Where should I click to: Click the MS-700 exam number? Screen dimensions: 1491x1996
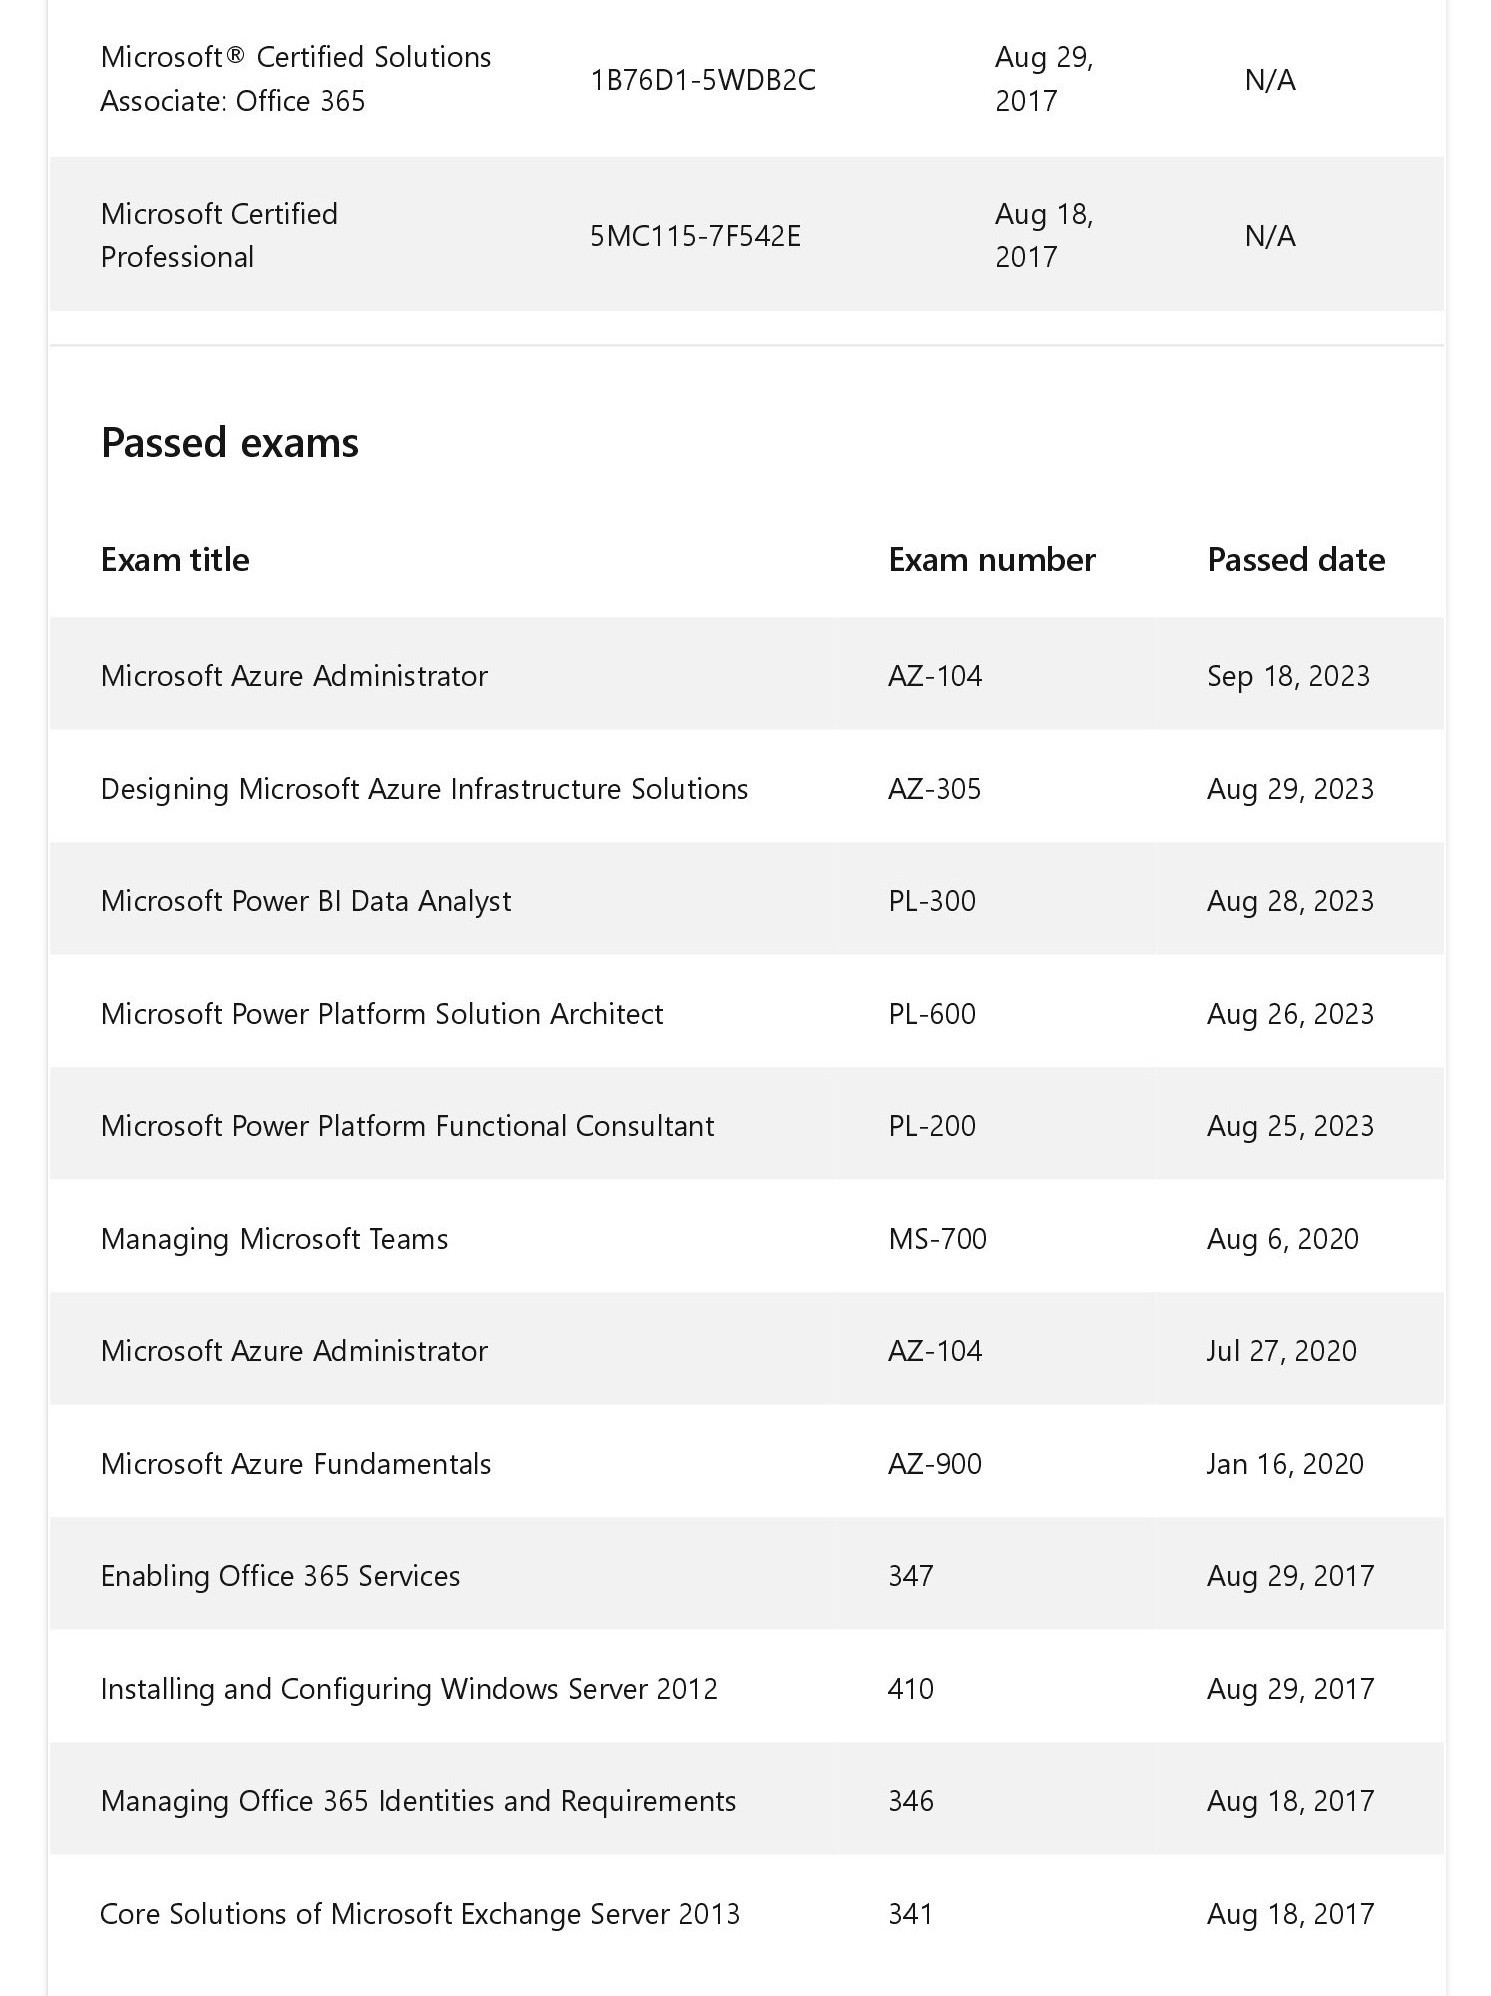pos(937,1239)
